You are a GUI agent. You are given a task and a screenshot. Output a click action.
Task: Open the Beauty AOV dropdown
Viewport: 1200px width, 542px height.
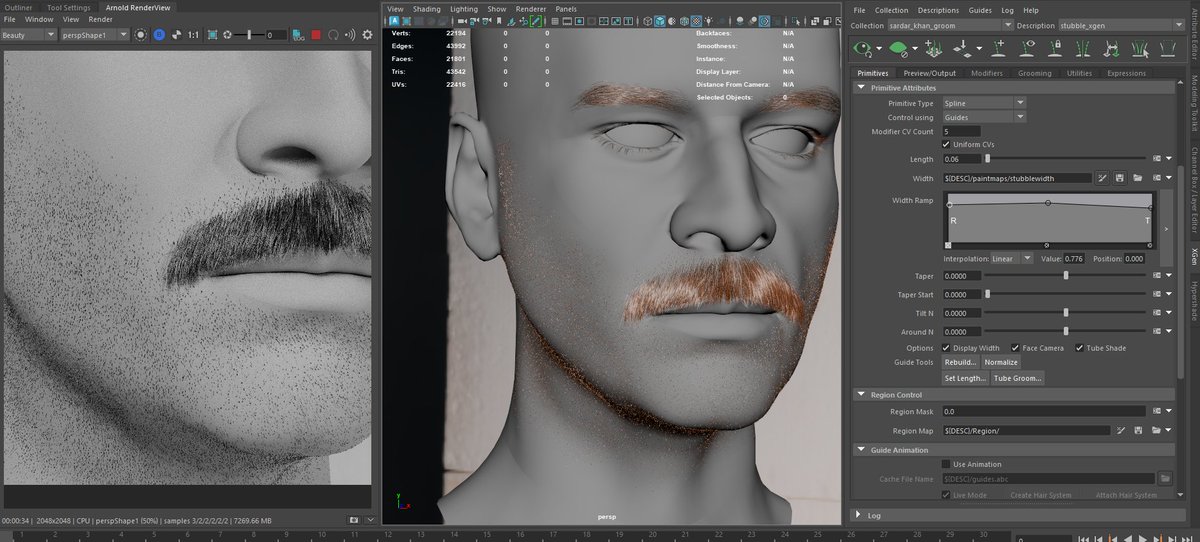pos(29,35)
